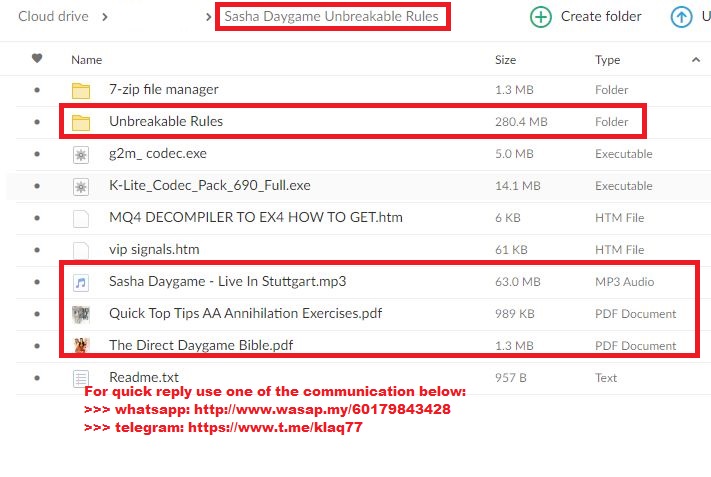Click the MQ4 DECOMPILER htm file icon

tap(81, 219)
